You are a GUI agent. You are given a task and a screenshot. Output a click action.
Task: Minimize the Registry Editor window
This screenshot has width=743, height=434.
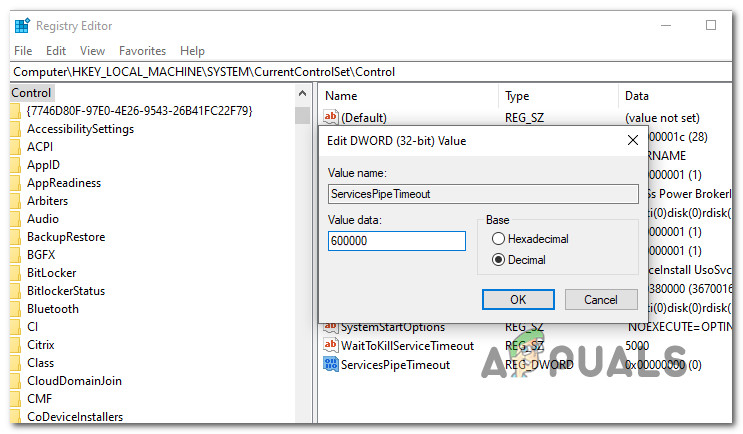click(x=666, y=26)
